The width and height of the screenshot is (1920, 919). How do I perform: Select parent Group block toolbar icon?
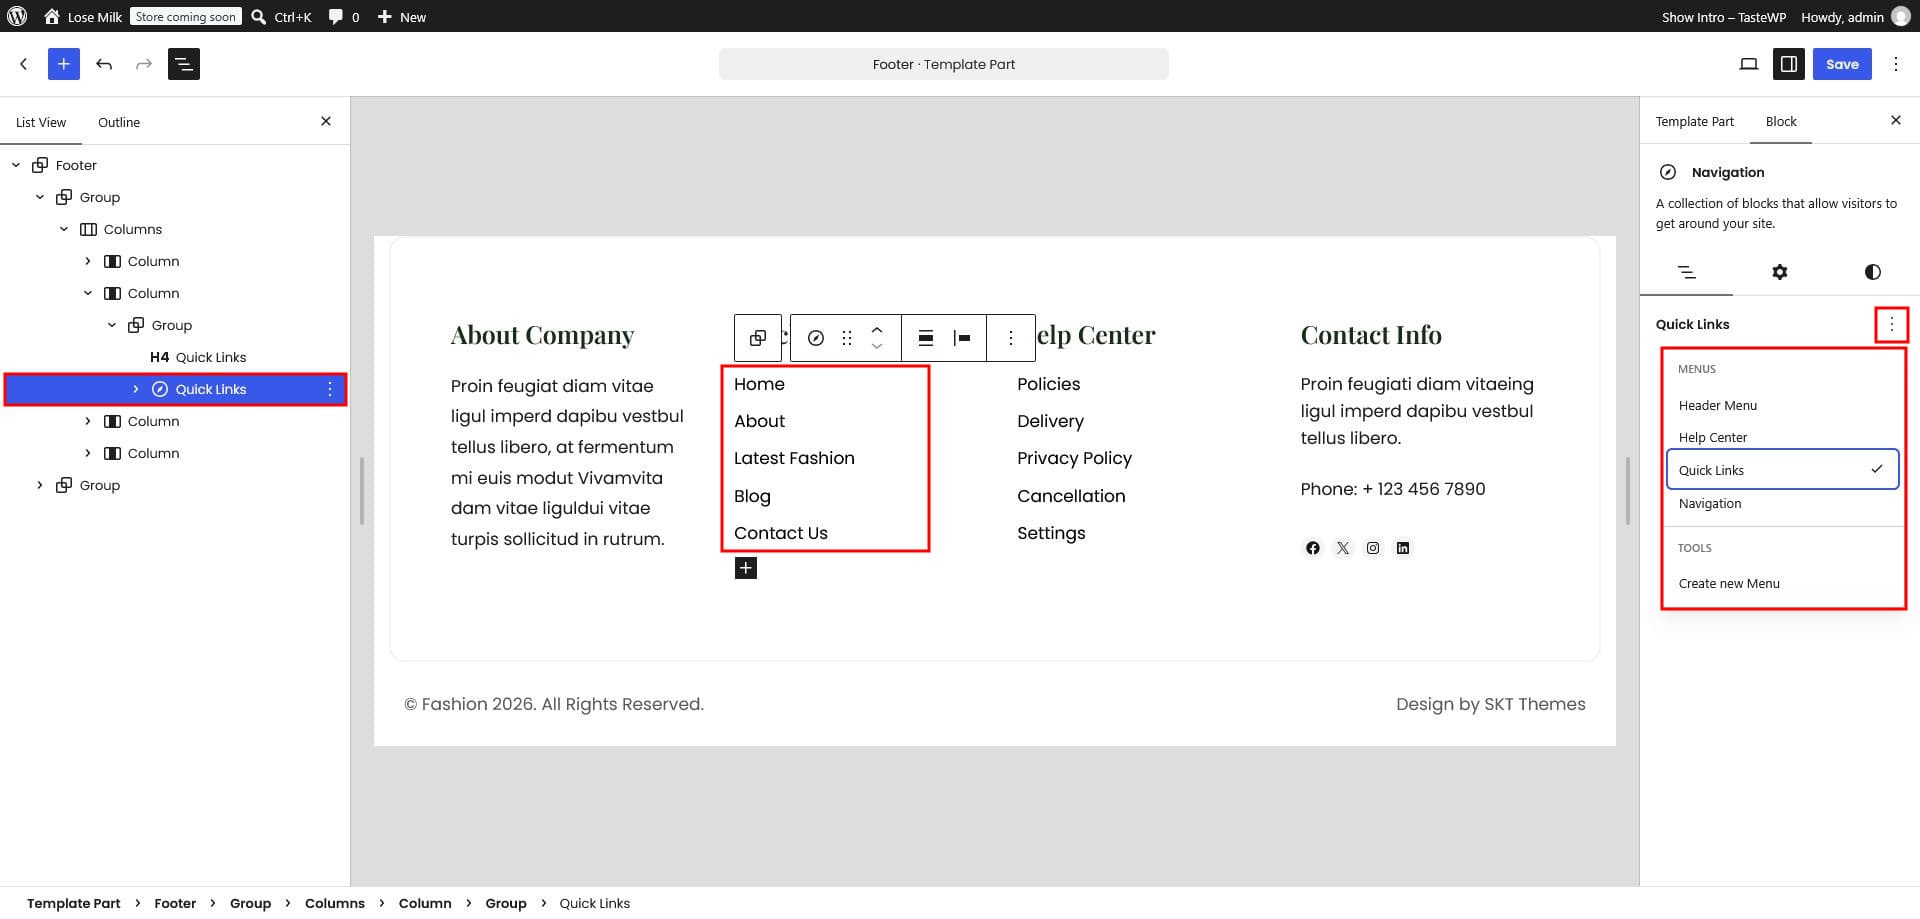(758, 338)
